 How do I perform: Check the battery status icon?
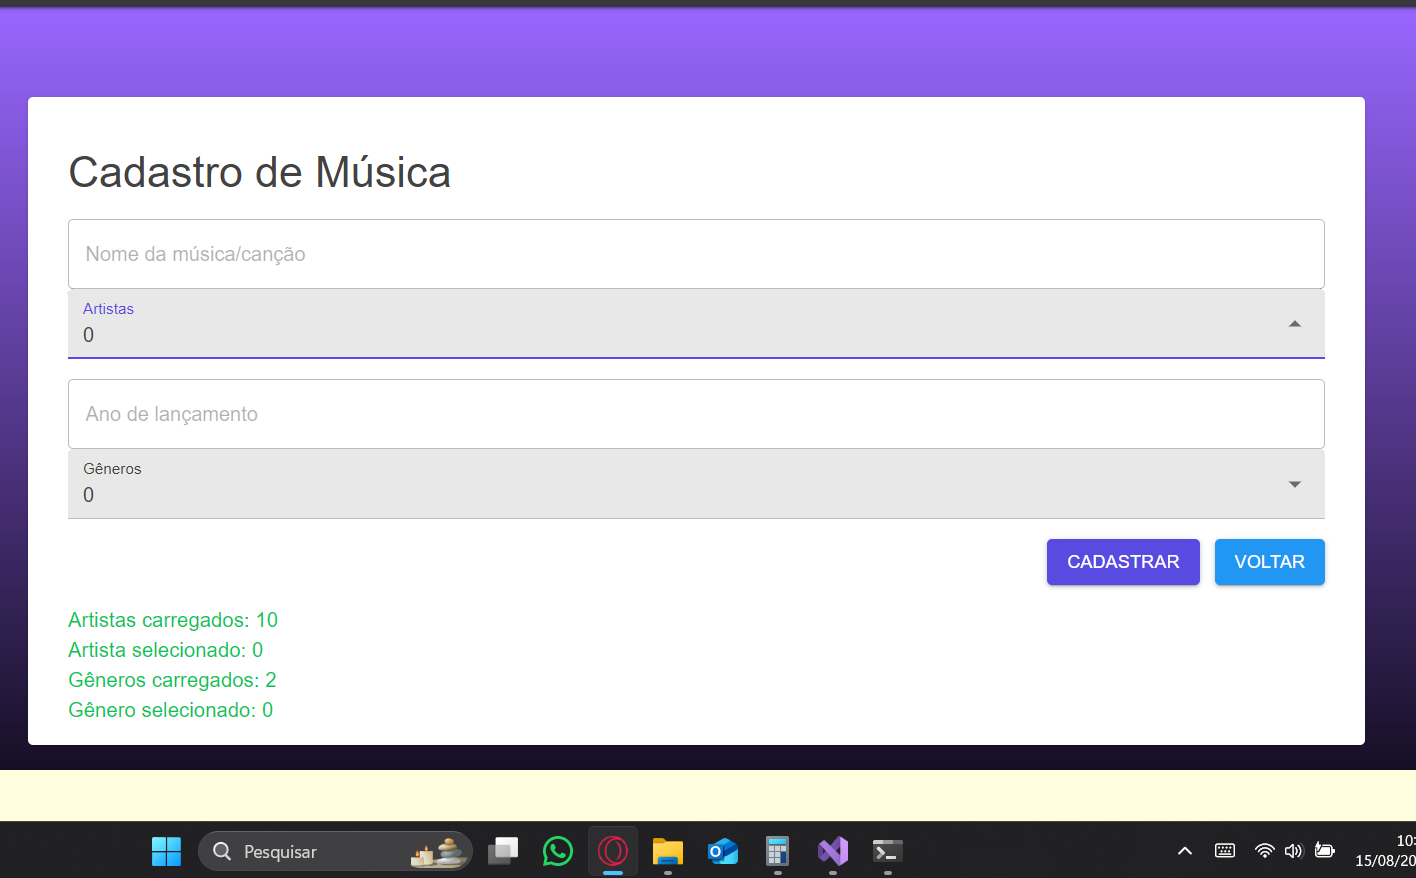1325,851
